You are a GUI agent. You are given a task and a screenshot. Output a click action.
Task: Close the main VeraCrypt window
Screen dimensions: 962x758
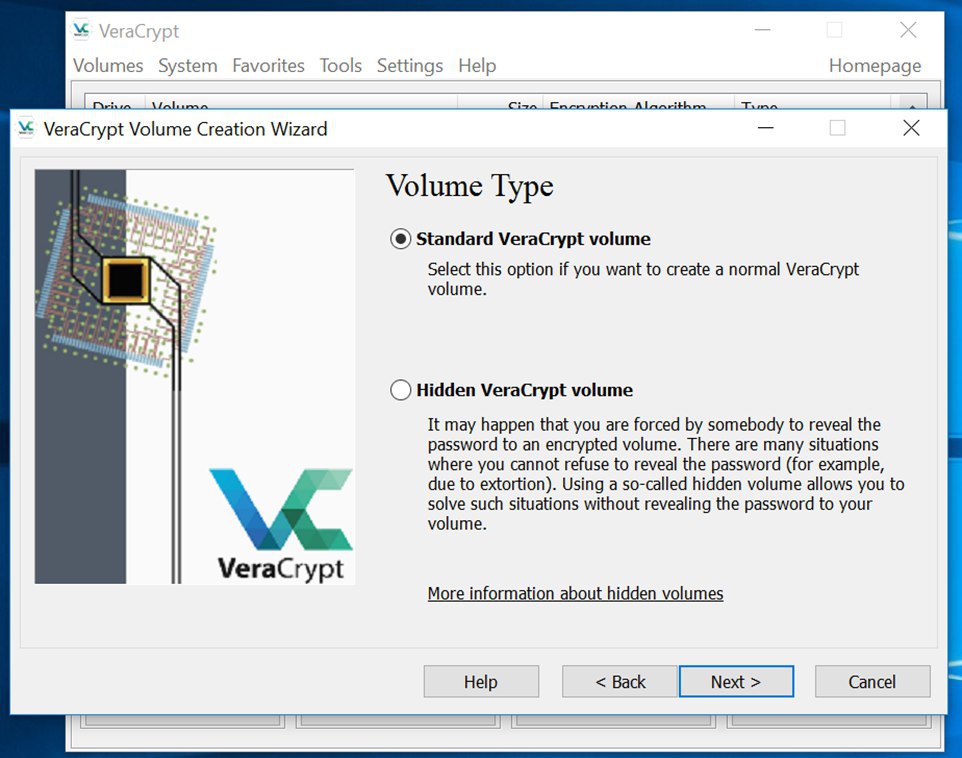point(908,31)
